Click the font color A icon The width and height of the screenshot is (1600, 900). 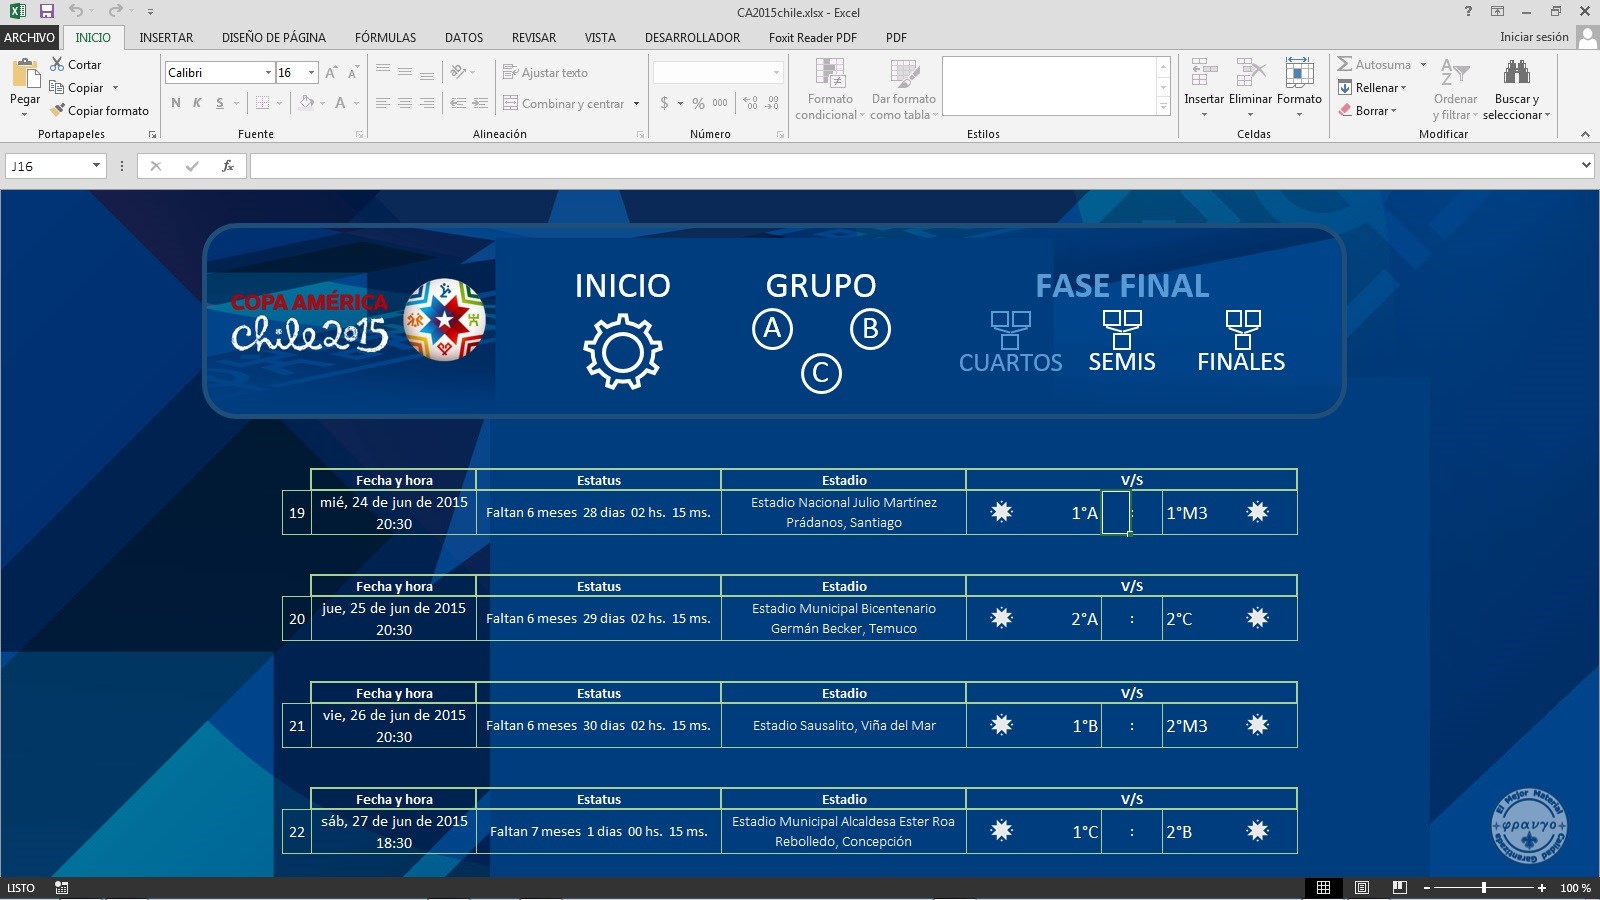340,103
